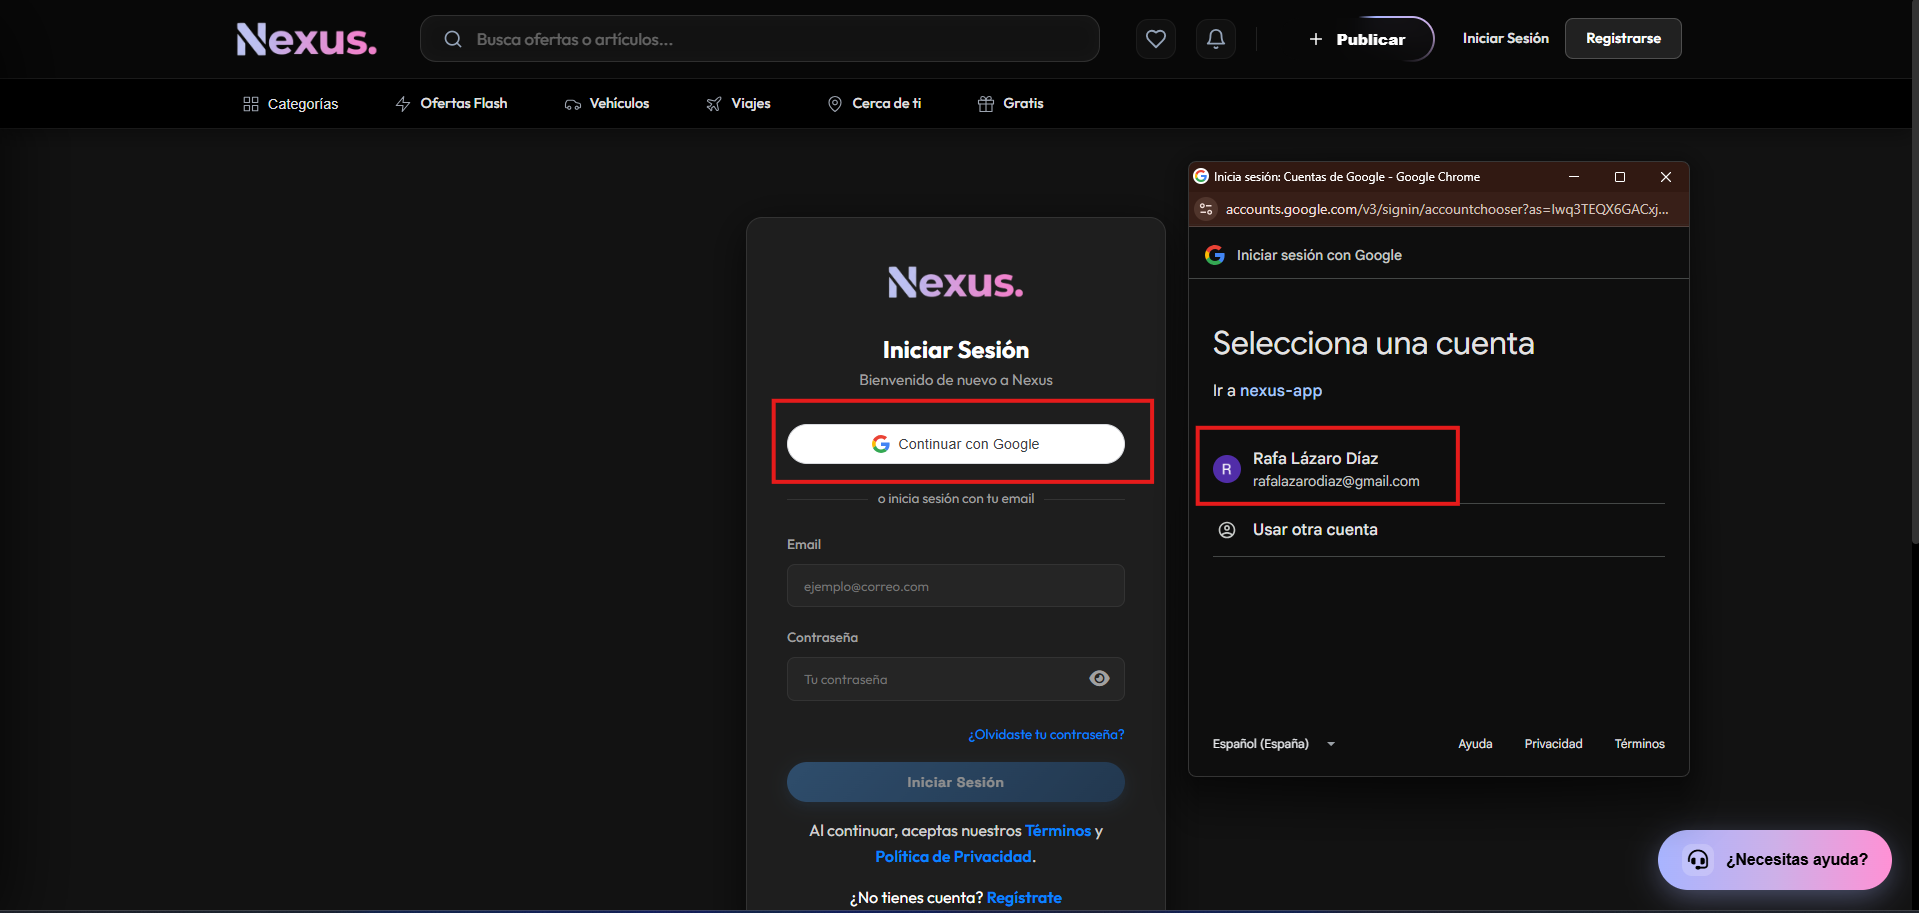Open Ayuda link in Google popup
The image size is (1919, 913).
[x=1475, y=744]
